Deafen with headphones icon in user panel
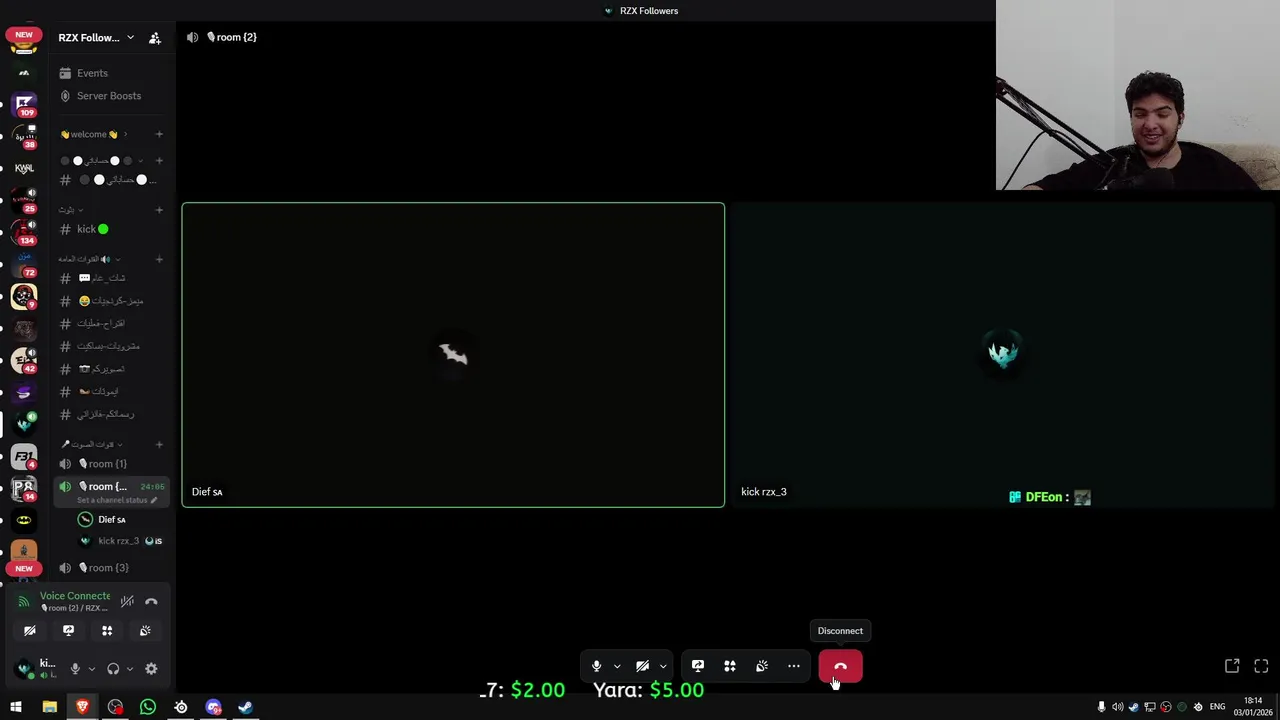The width and height of the screenshot is (1280, 720). (x=113, y=669)
